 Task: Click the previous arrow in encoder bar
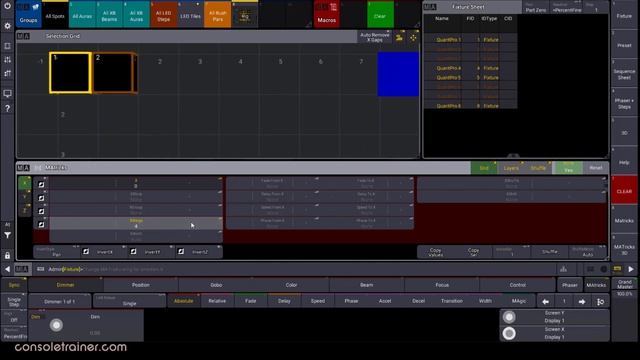point(545,302)
